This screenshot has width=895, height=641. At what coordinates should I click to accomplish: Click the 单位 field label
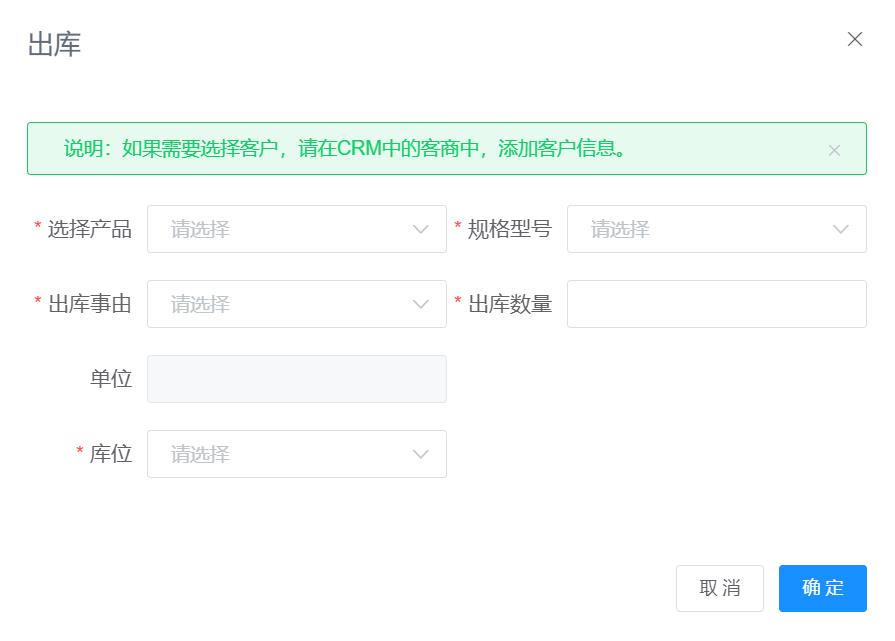111,379
